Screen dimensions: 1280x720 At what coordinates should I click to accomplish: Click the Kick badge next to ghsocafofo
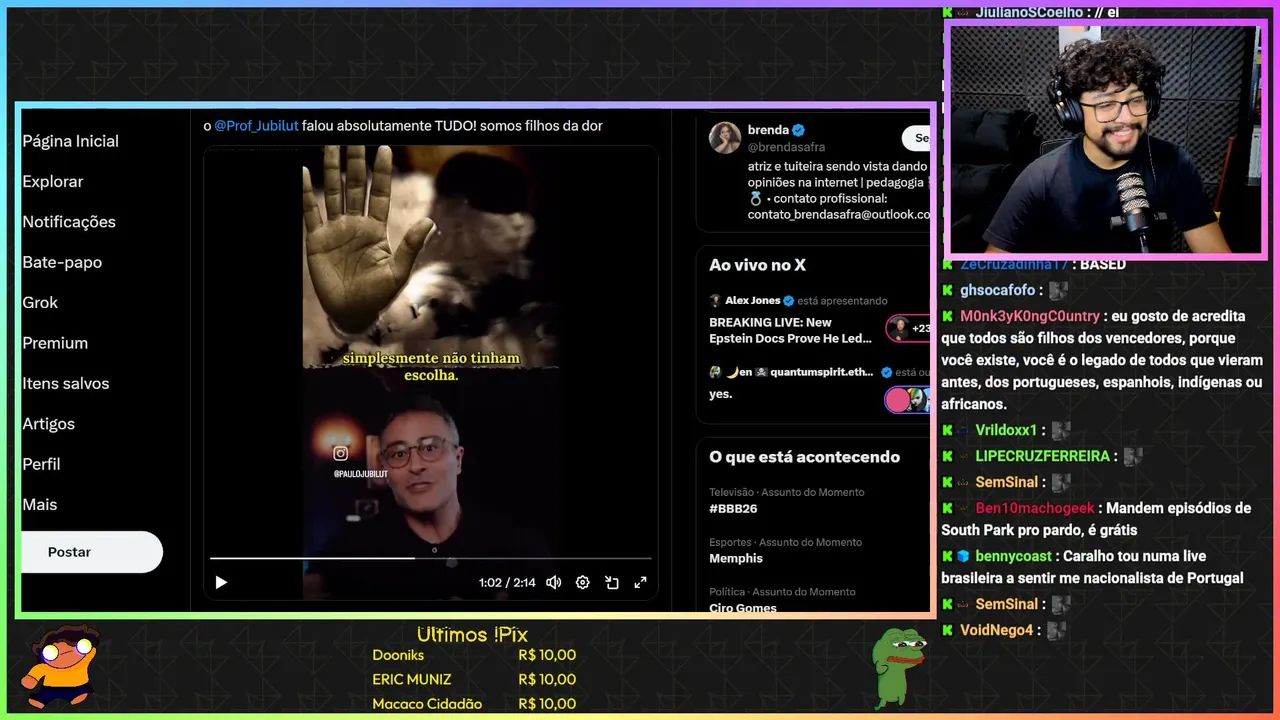tap(947, 290)
